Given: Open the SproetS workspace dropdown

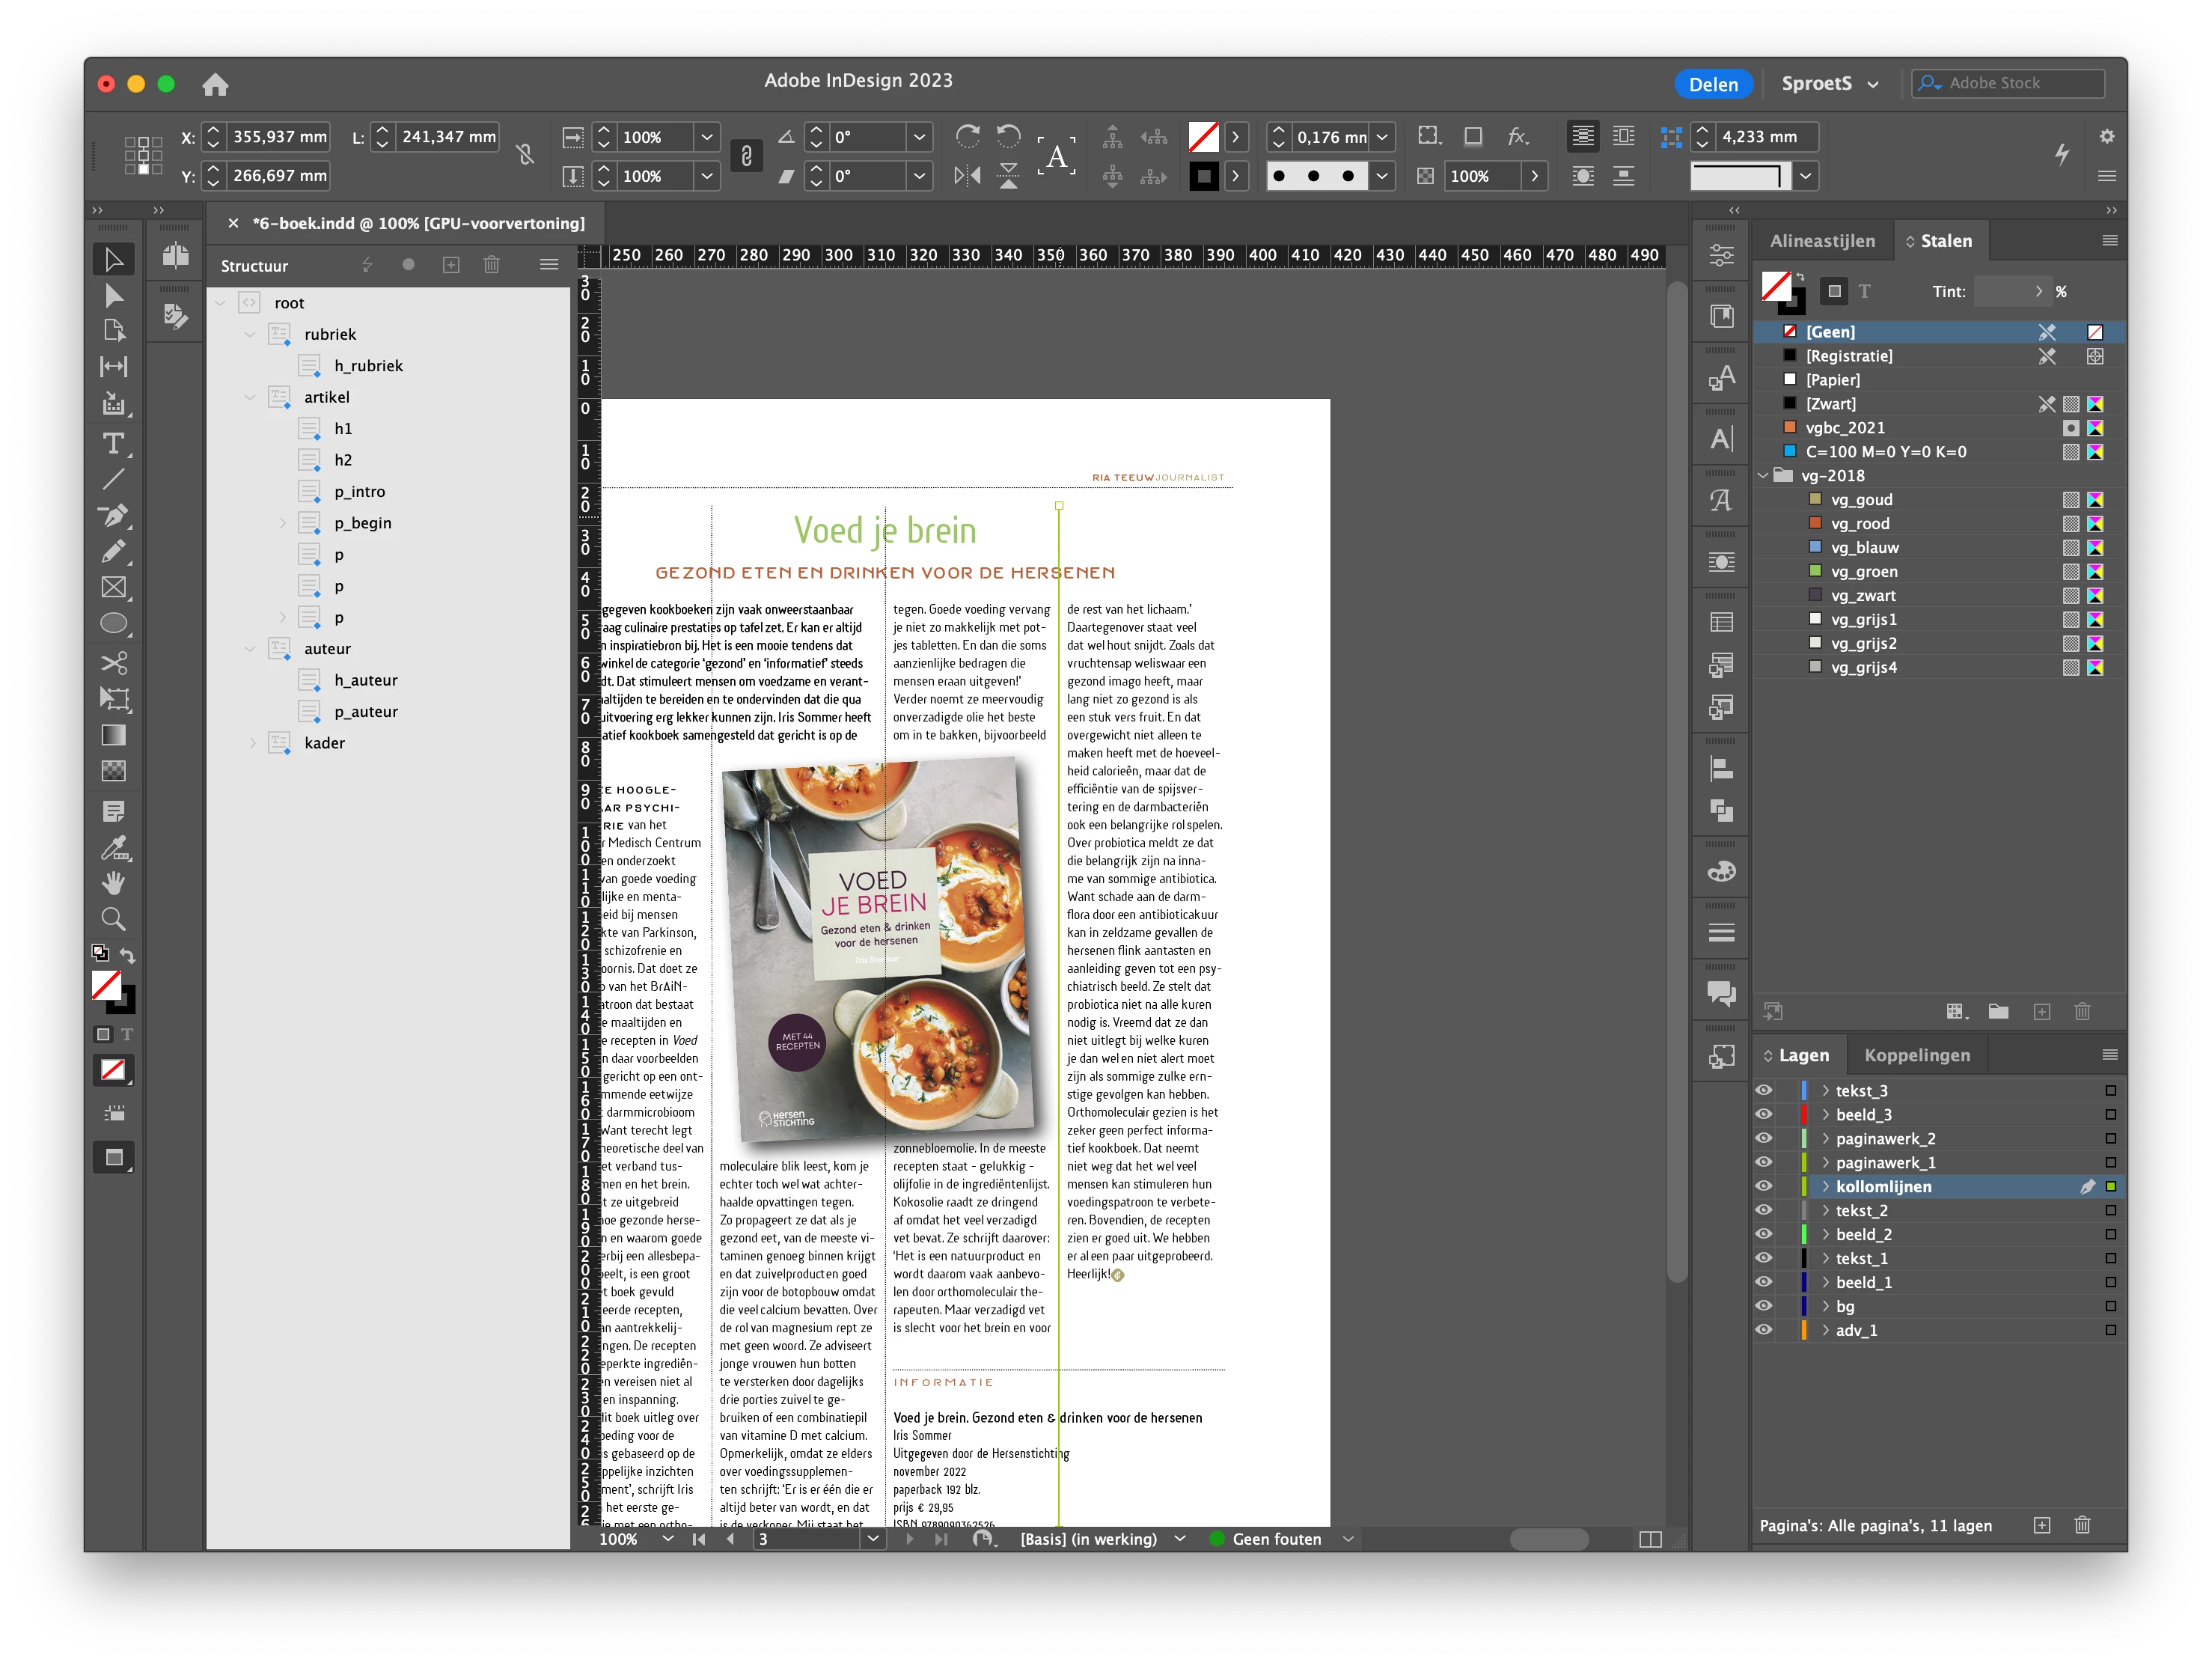Looking at the screenshot, I should tap(1829, 84).
